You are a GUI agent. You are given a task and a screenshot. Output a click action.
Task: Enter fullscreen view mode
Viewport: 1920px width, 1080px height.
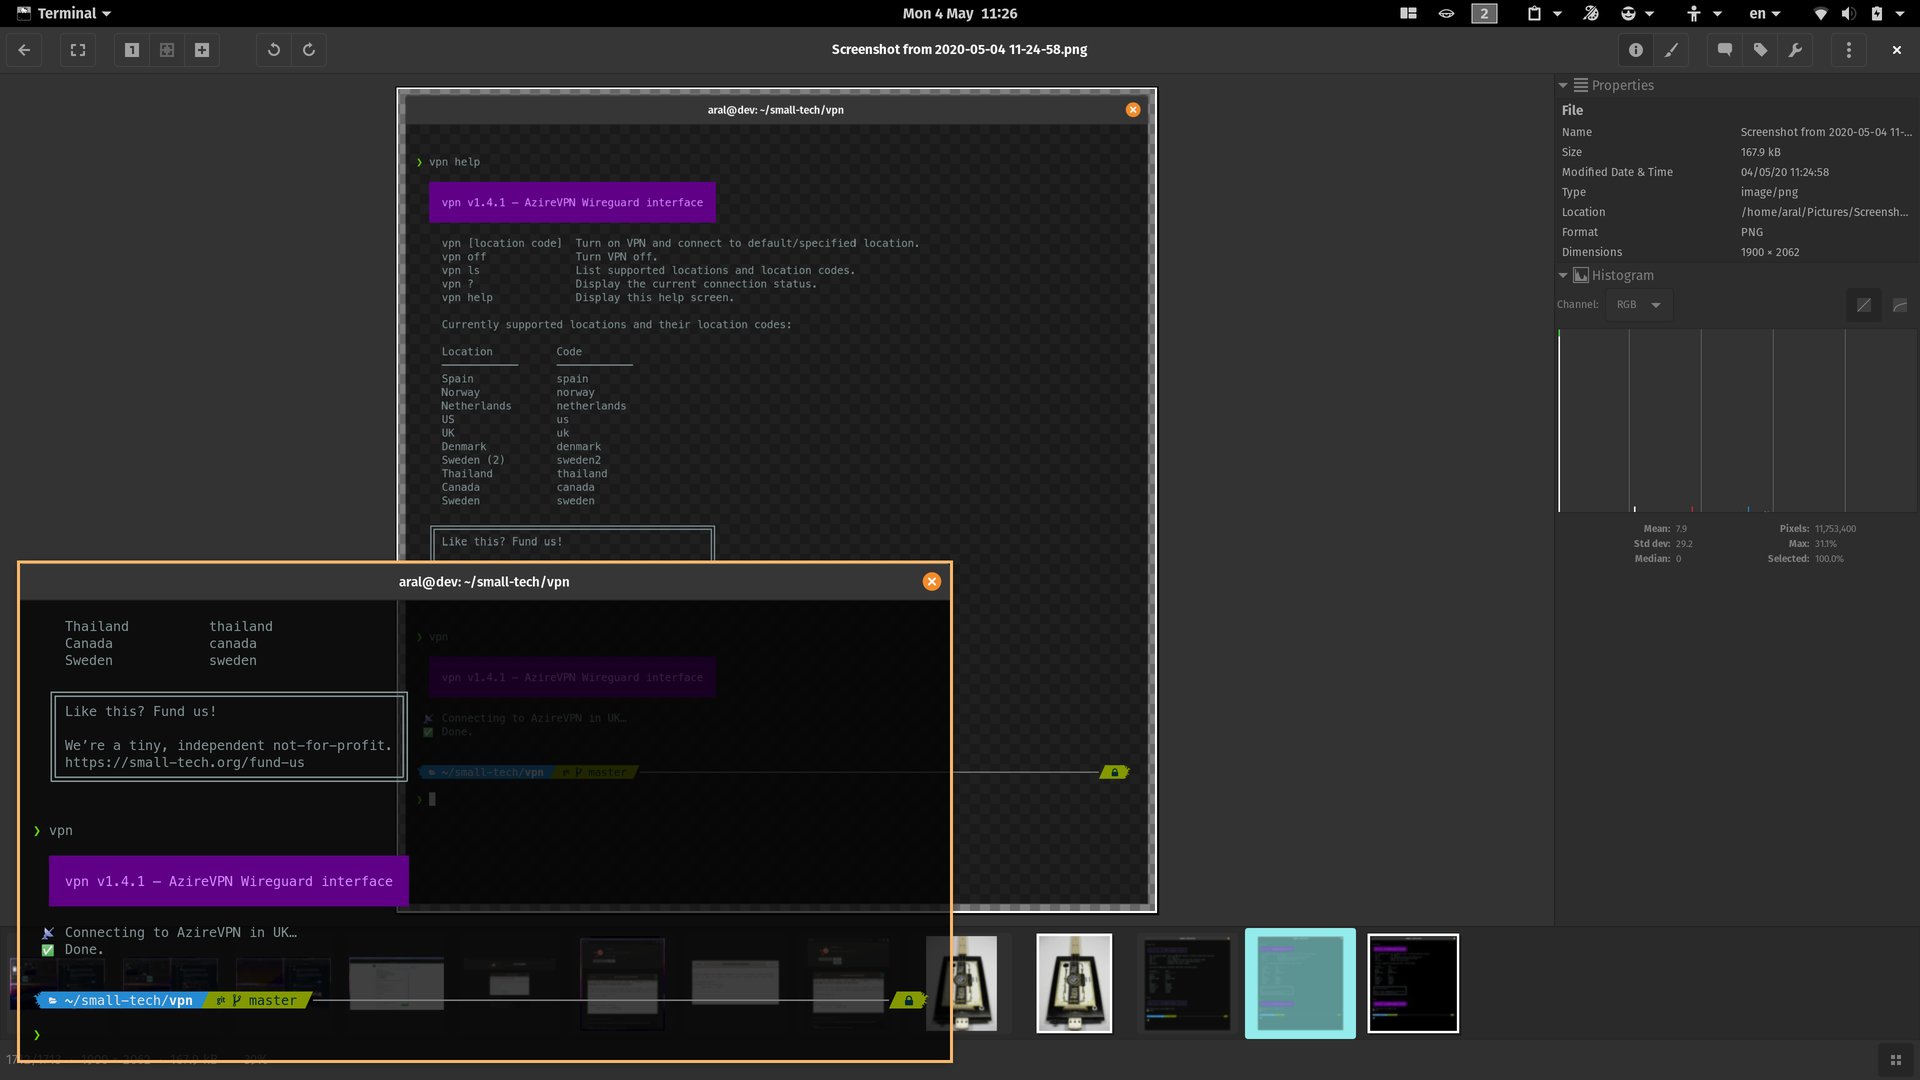tap(77, 49)
